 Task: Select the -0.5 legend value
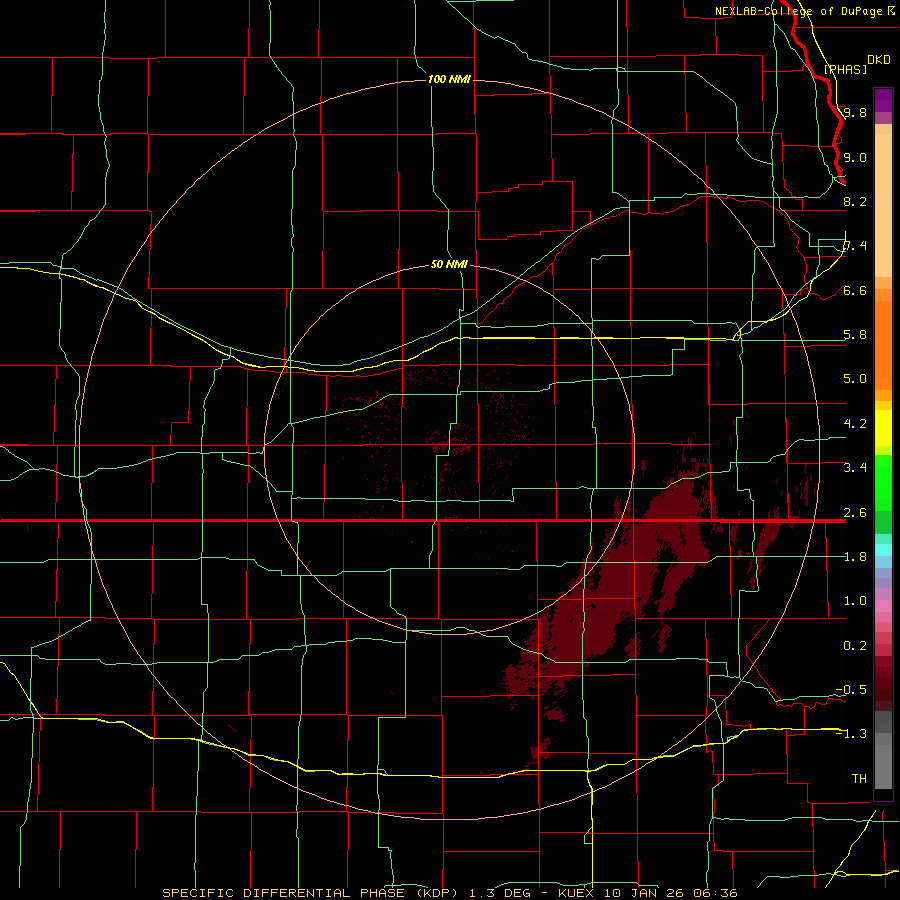(851, 689)
